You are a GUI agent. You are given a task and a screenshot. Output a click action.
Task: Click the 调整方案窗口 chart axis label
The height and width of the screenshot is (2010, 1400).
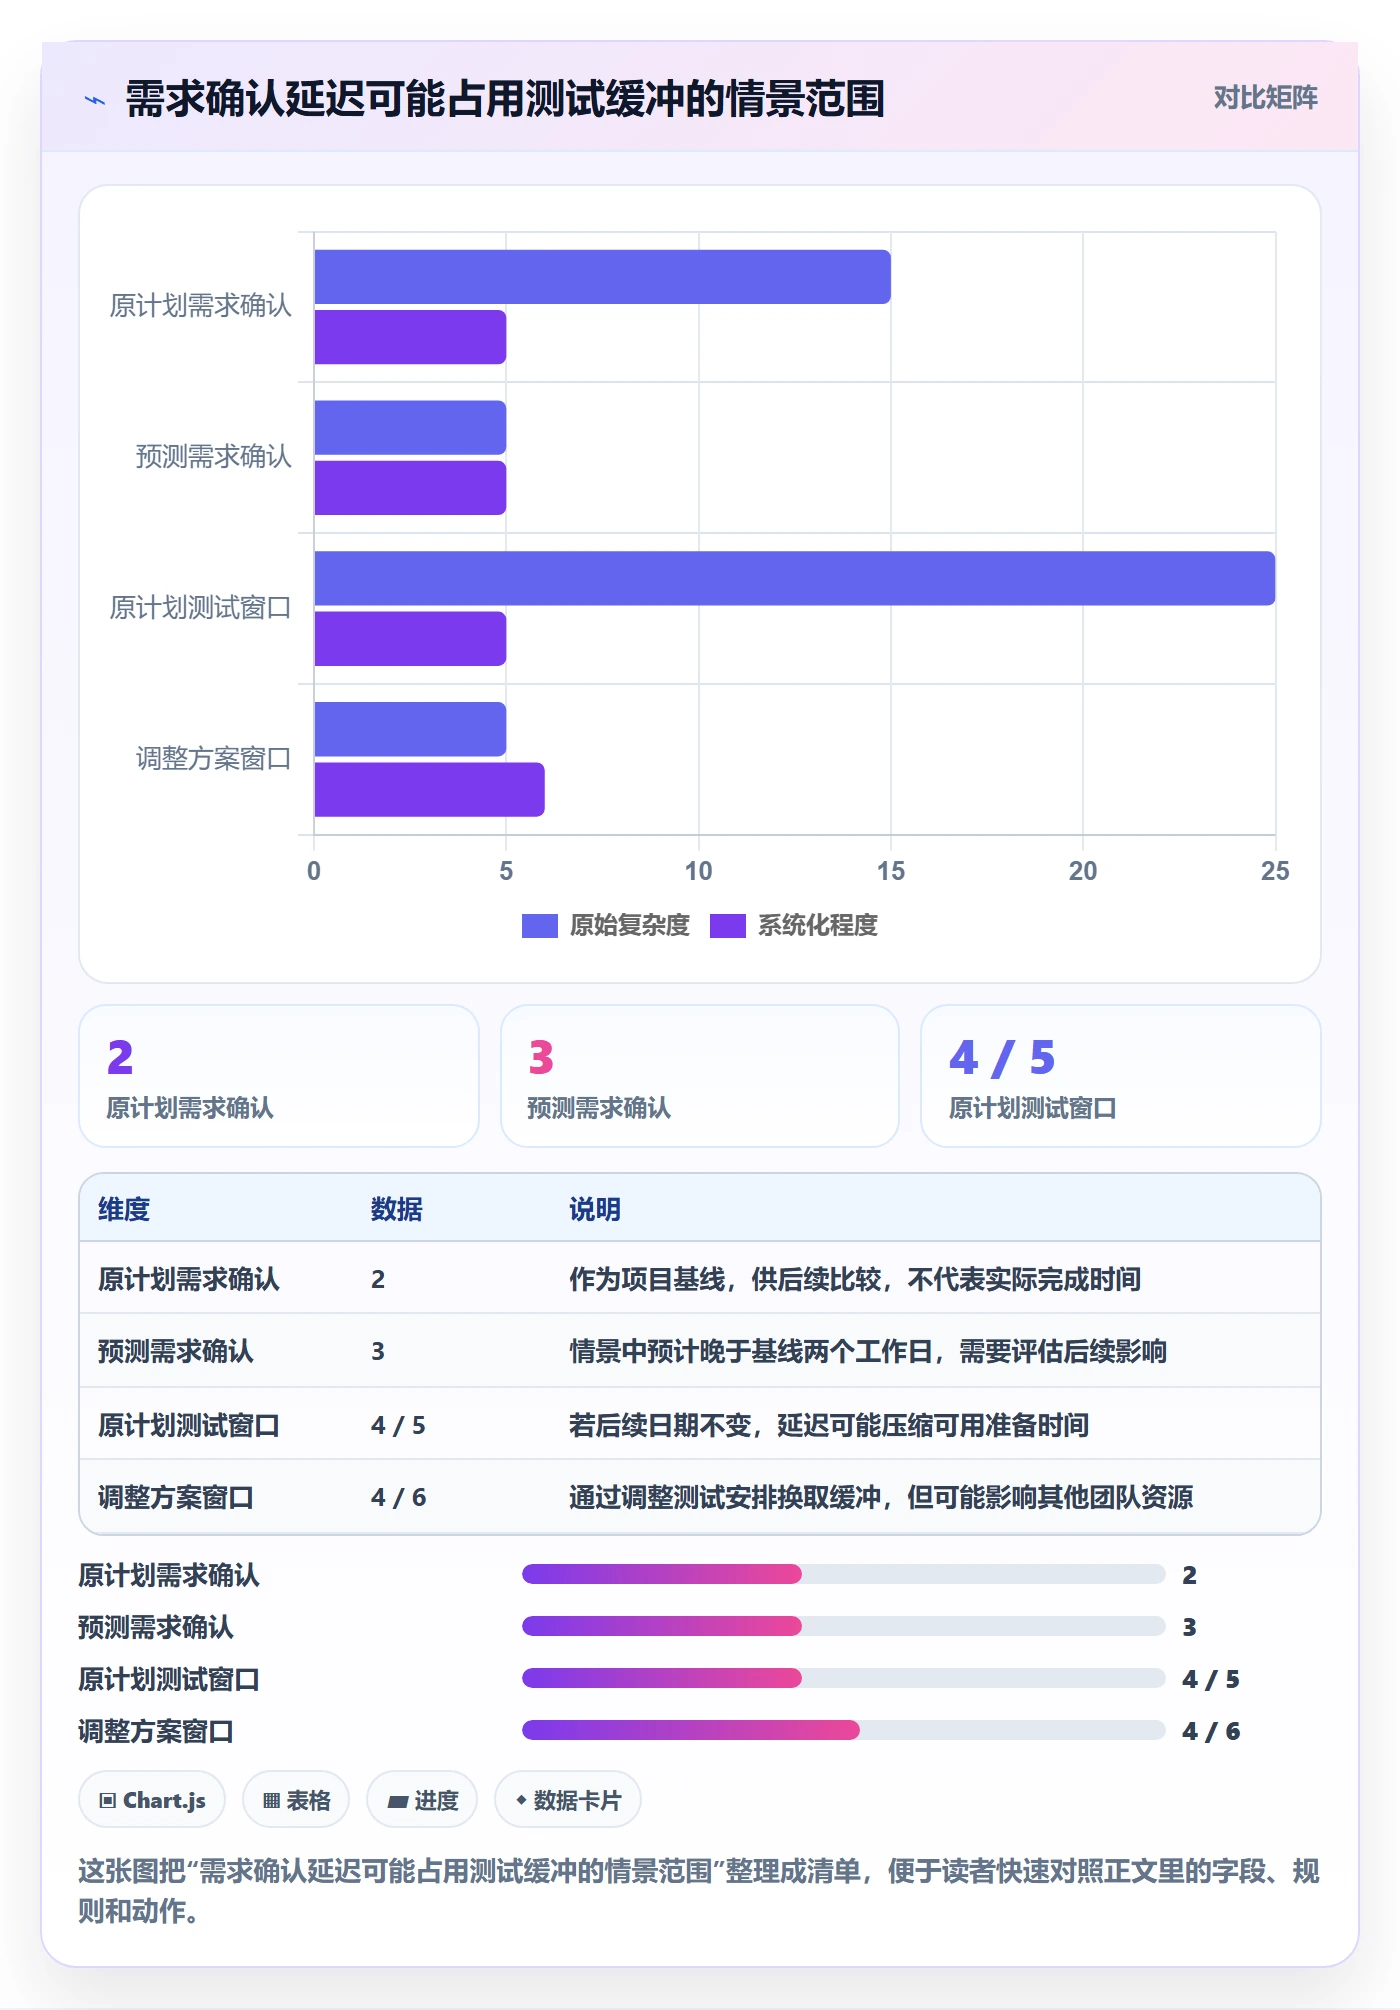213,759
